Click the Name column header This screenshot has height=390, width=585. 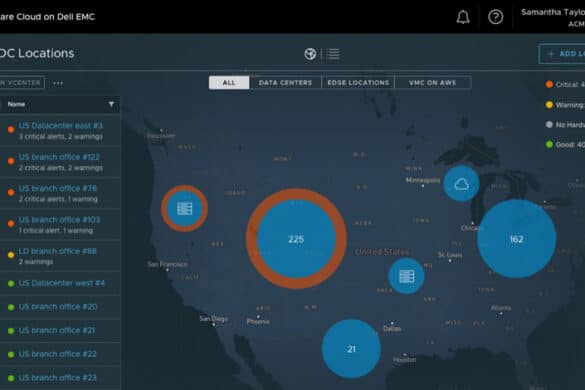point(16,104)
